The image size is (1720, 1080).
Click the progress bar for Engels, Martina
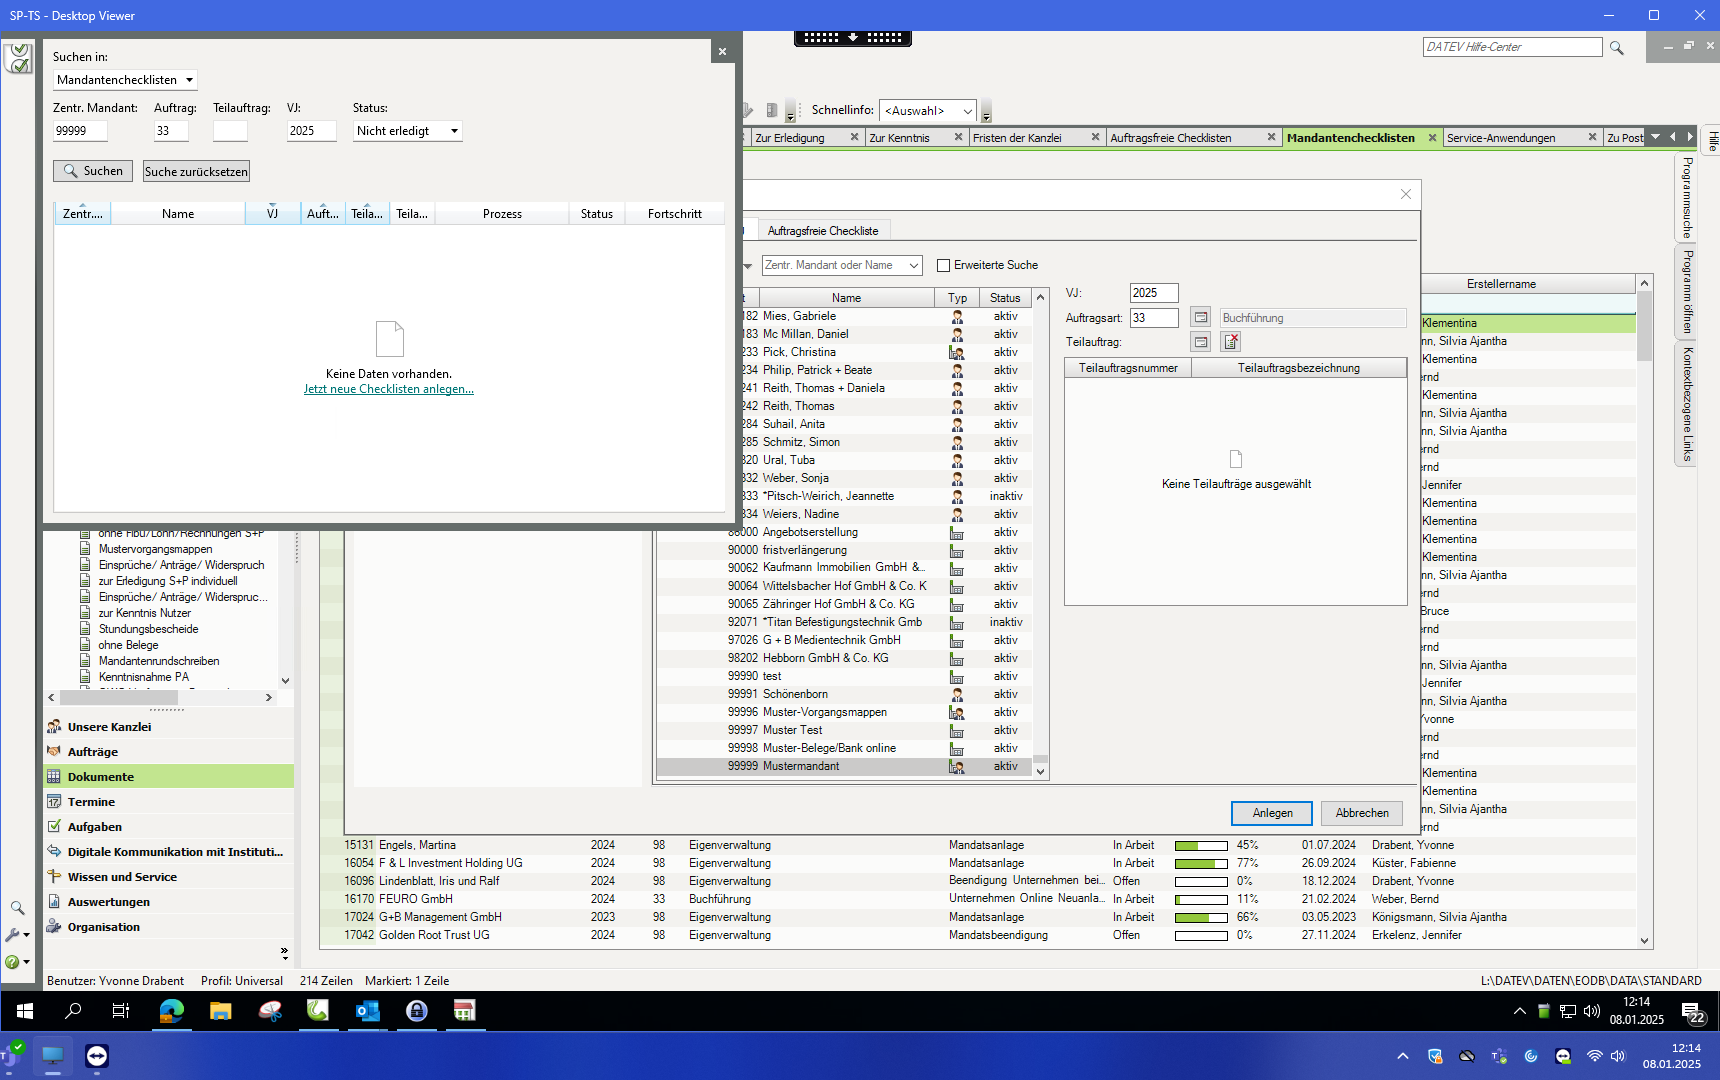click(x=1200, y=846)
